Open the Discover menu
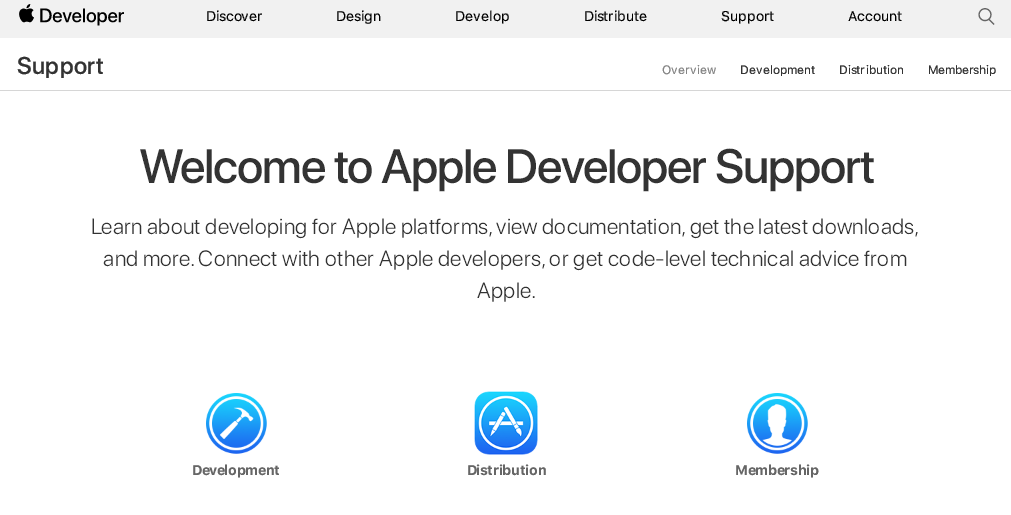Viewport: 1011px width, 515px height. tap(234, 17)
